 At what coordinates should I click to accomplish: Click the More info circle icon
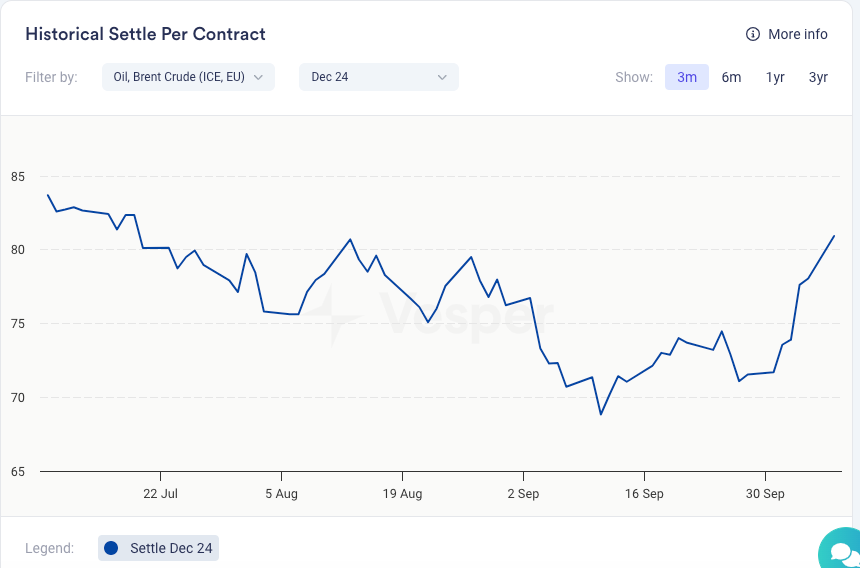[753, 34]
